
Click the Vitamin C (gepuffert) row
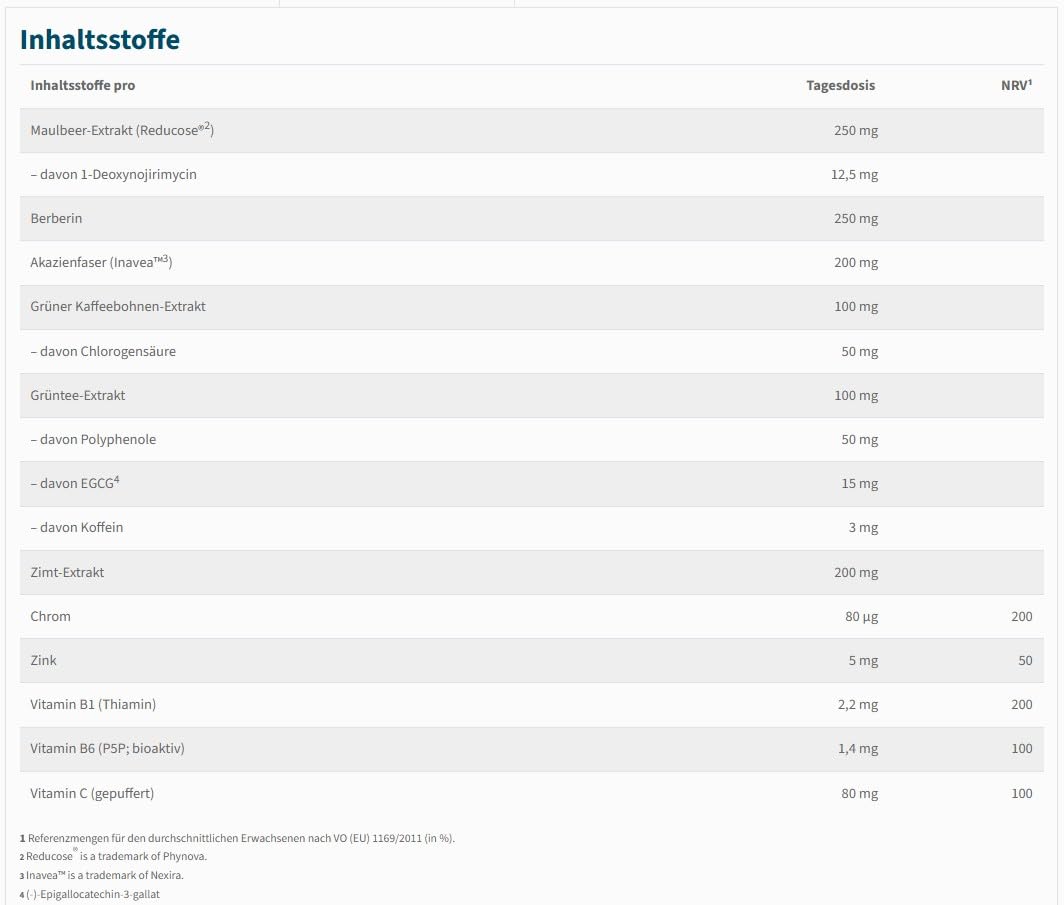point(531,794)
